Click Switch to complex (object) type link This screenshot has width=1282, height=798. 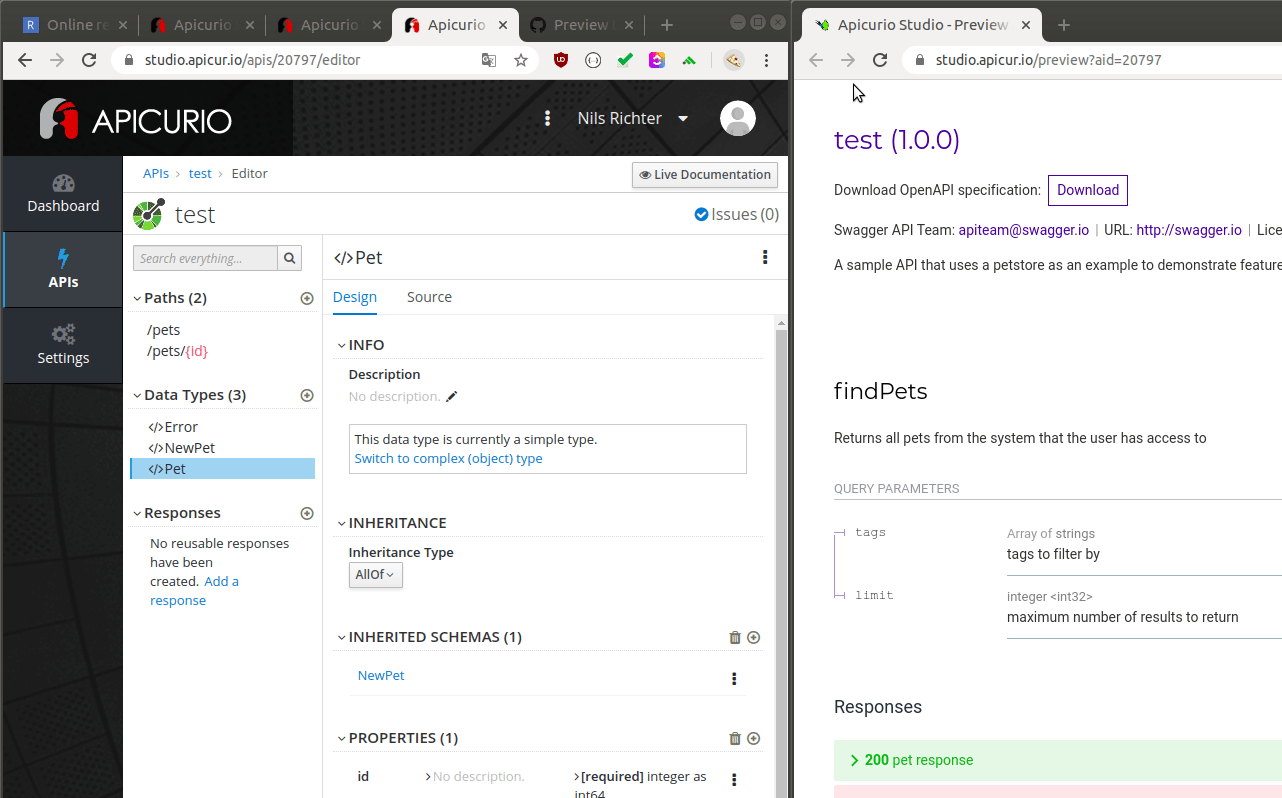click(x=448, y=458)
